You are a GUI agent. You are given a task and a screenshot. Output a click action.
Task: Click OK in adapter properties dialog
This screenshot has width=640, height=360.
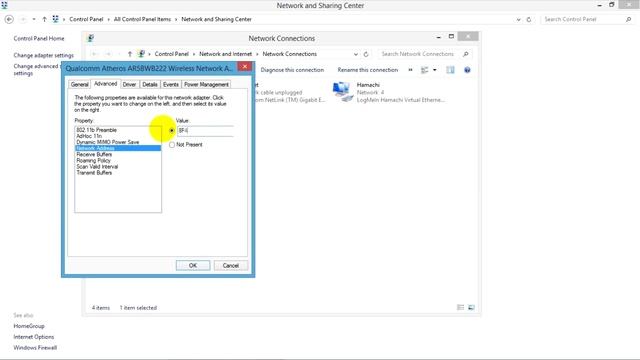[193, 265]
